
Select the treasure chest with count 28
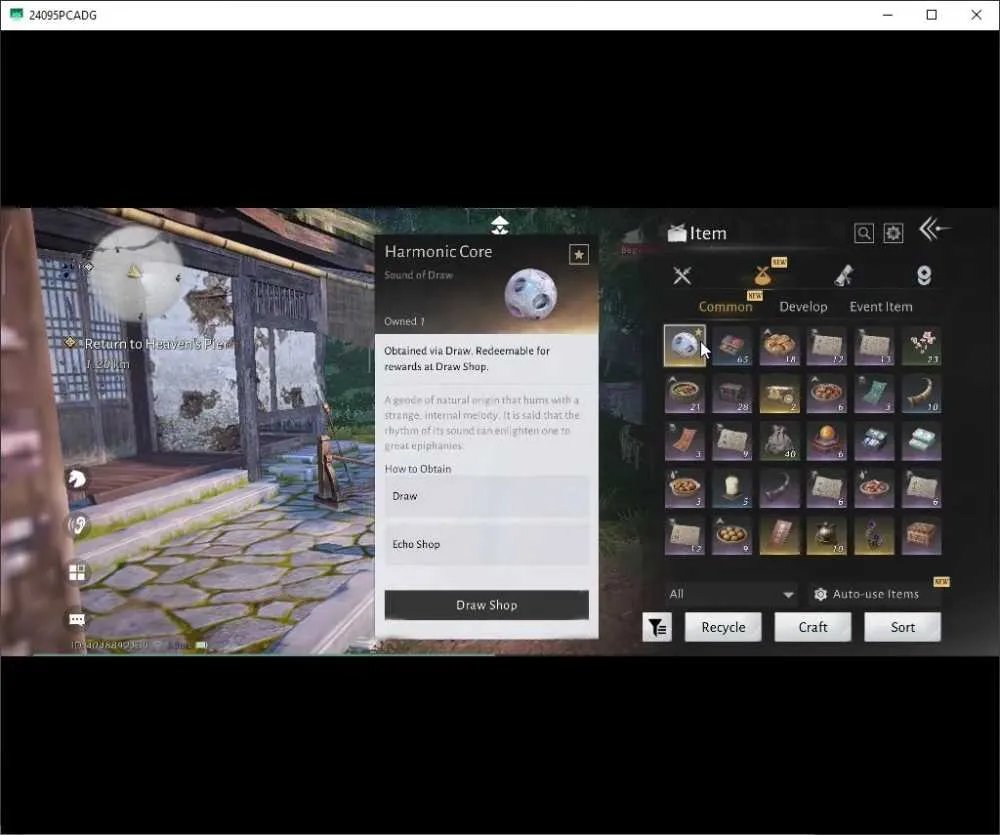click(732, 394)
